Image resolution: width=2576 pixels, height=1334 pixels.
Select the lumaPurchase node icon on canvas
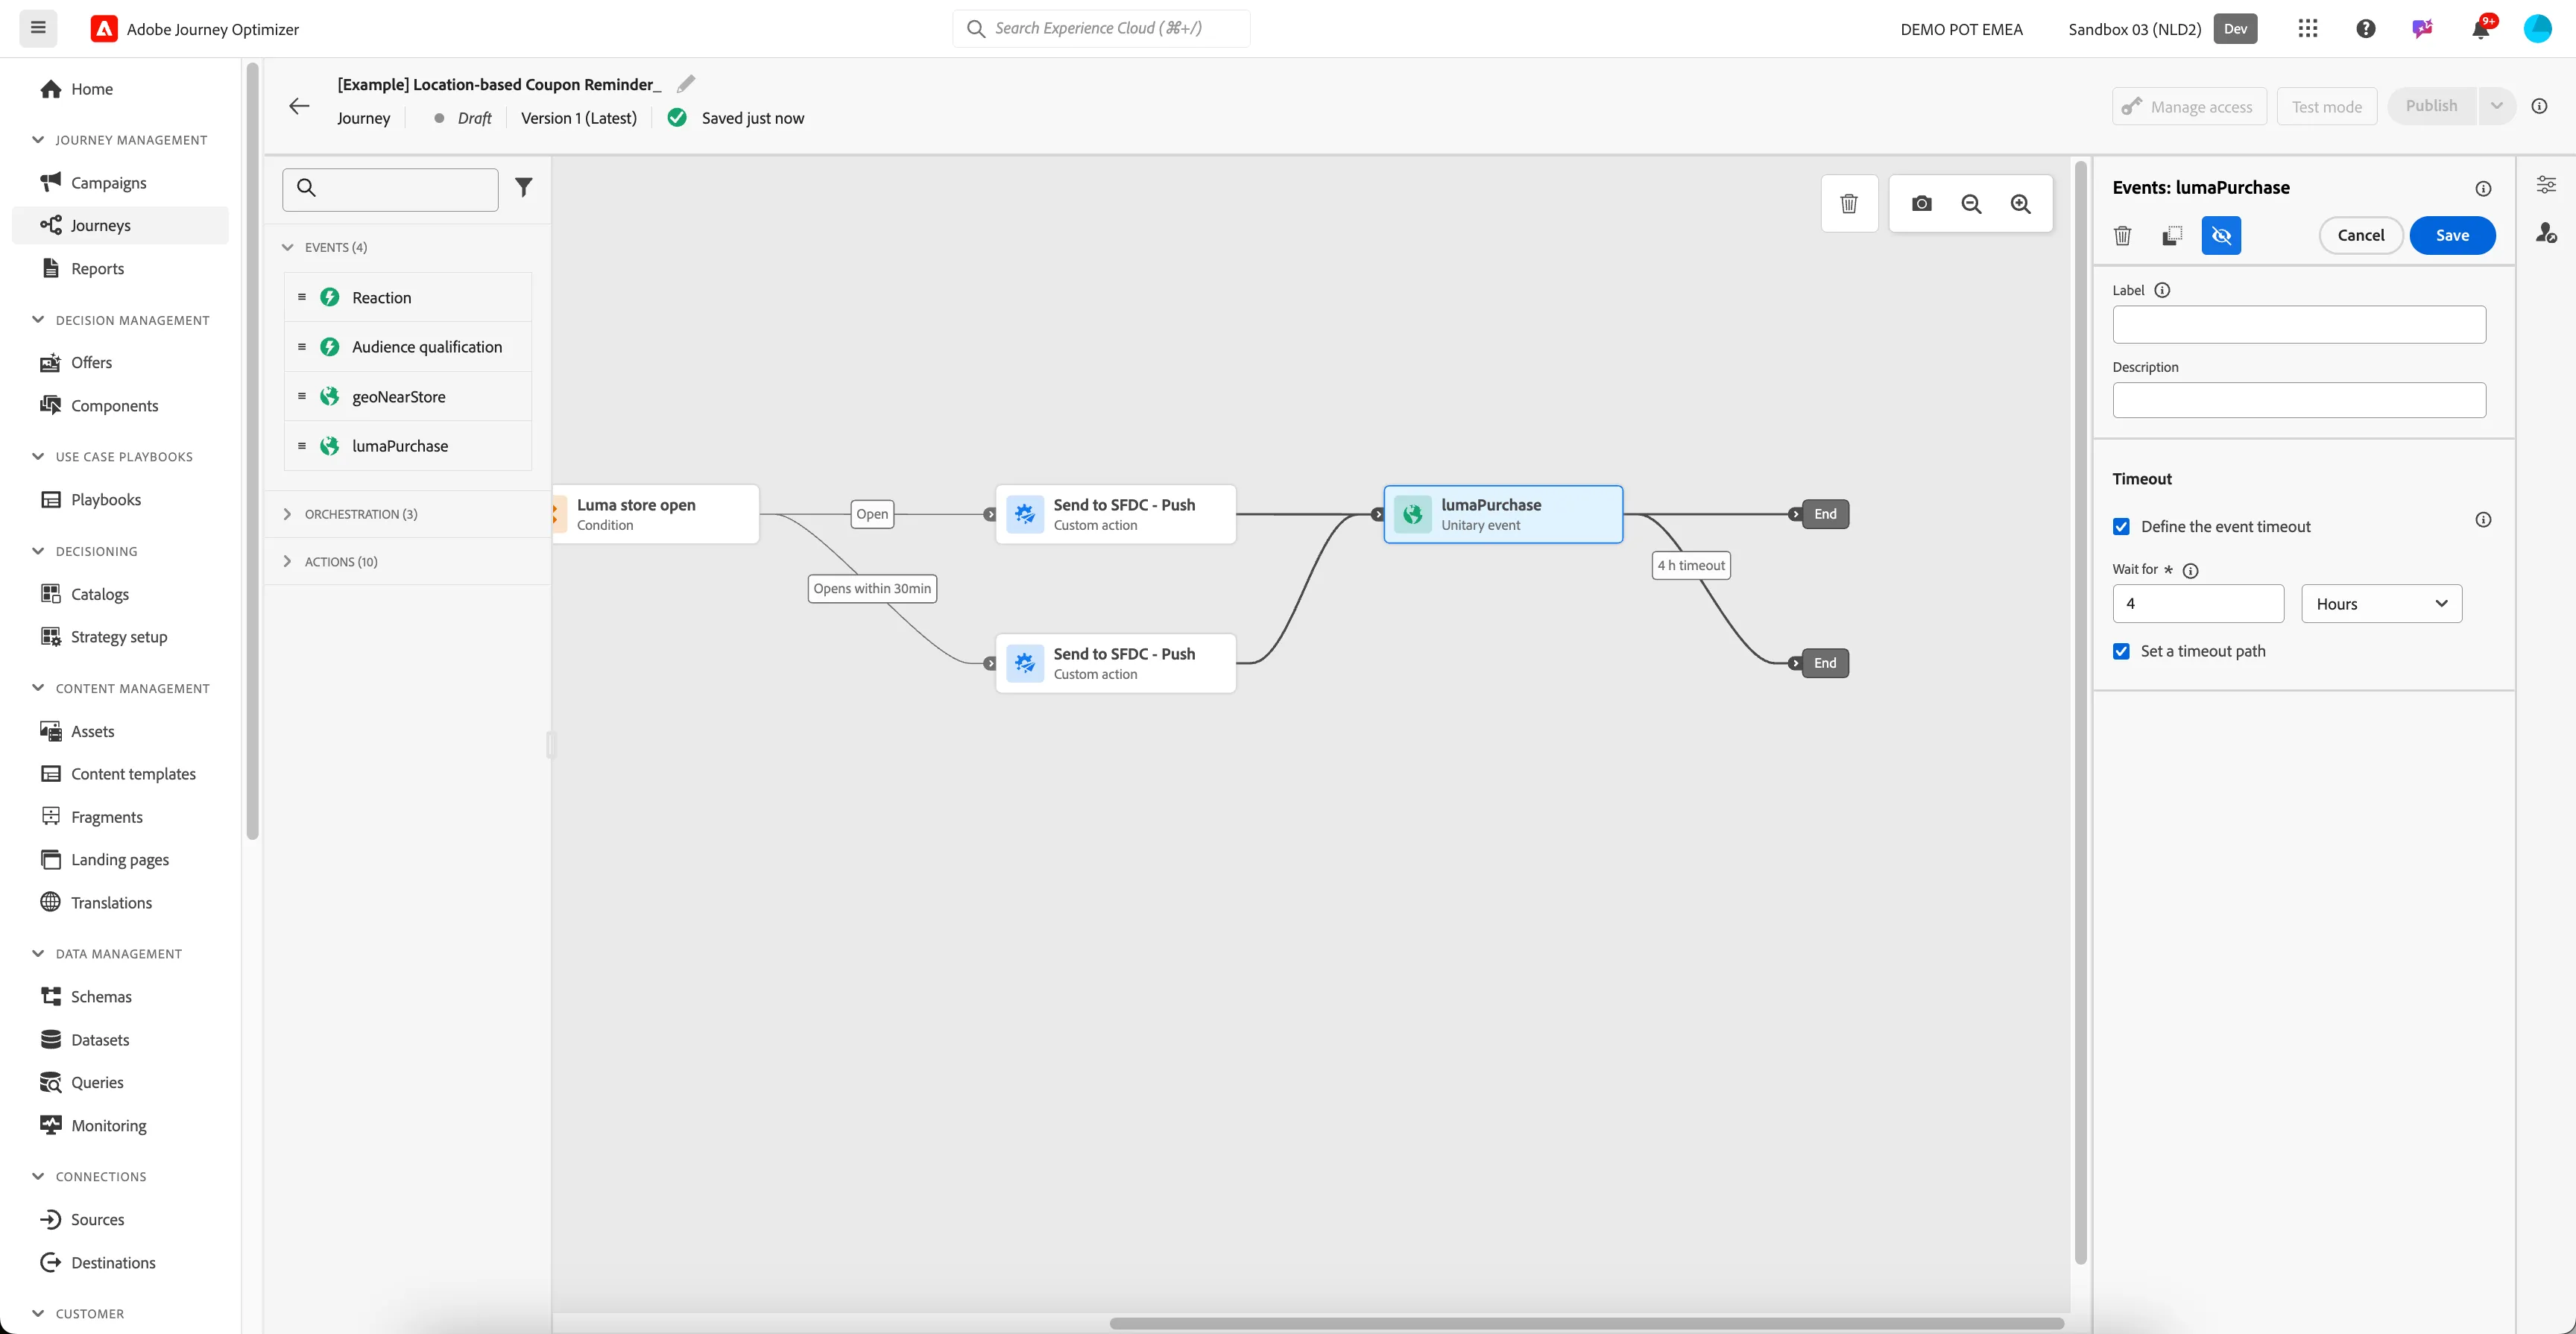point(1412,514)
